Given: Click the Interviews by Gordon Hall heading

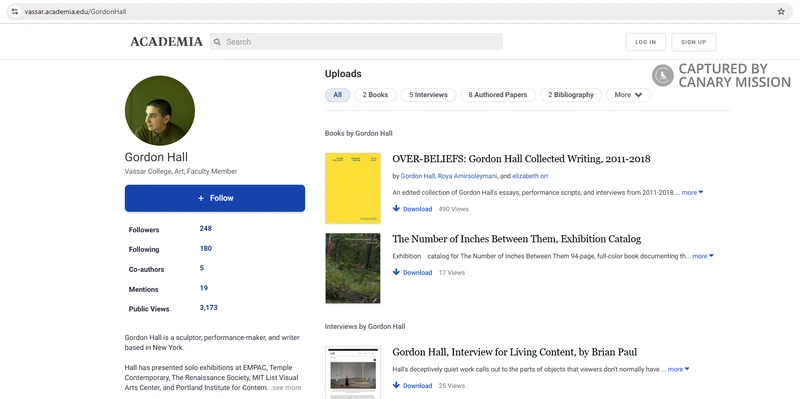Looking at the screenshot, I should pyautogui.click(x=365, y=326).
